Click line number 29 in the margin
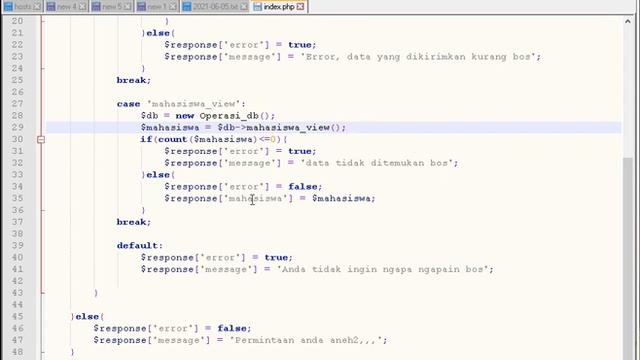 pyautogui.click(x=17, y=127)
